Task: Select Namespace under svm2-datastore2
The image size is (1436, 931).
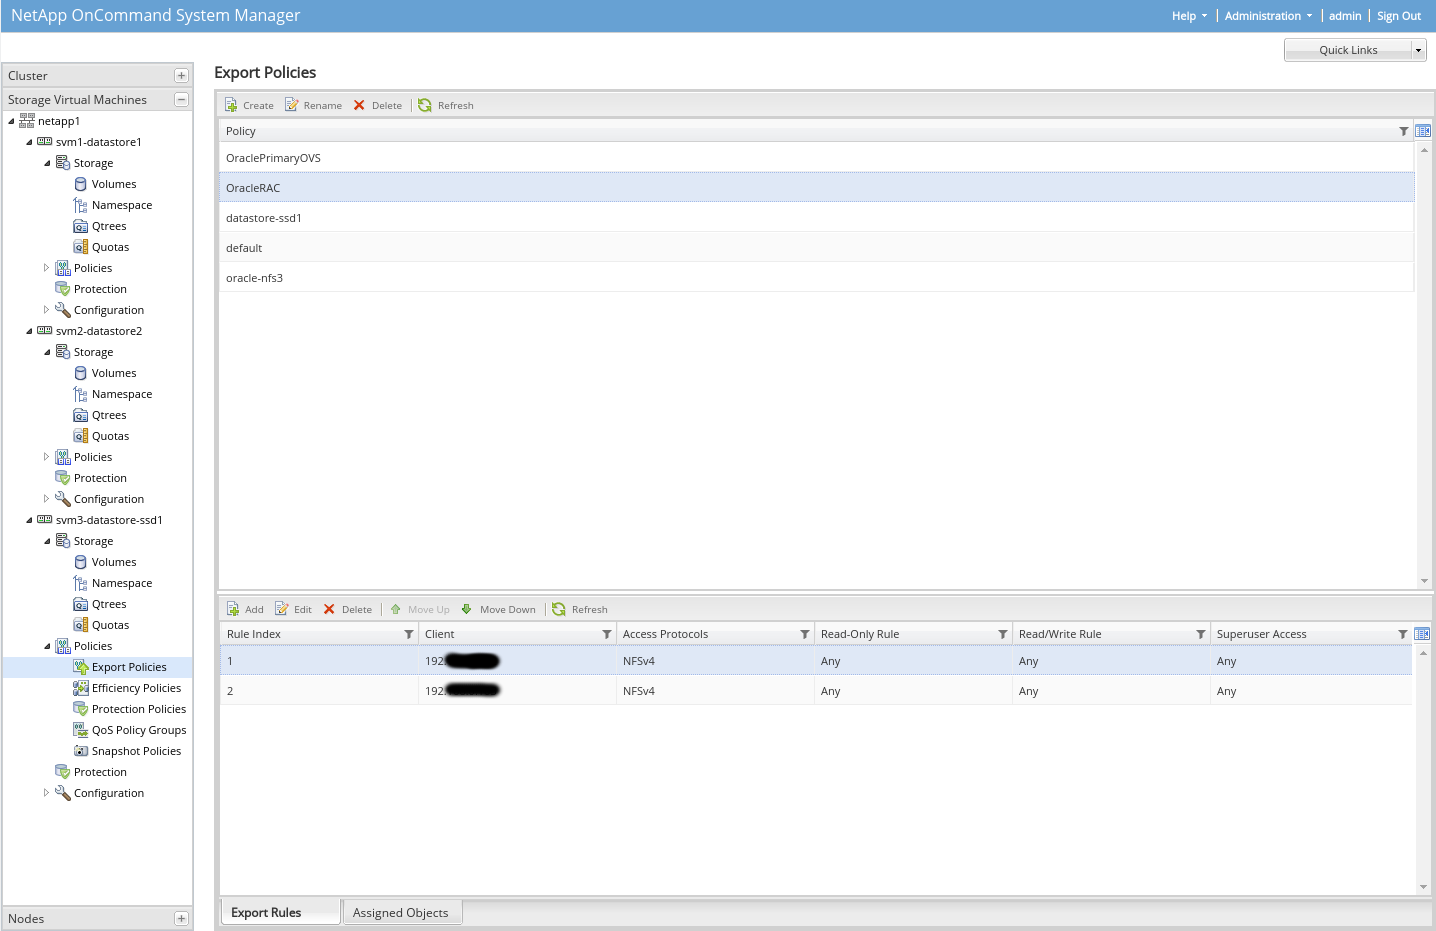Action: pos(122,394)
